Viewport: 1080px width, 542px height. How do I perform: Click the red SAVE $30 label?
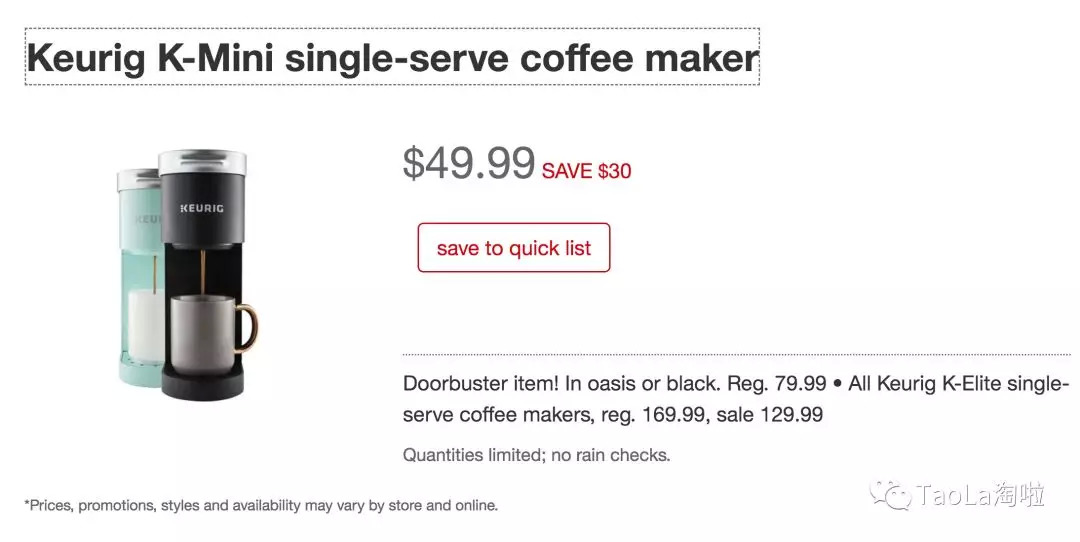click(586, 171)
